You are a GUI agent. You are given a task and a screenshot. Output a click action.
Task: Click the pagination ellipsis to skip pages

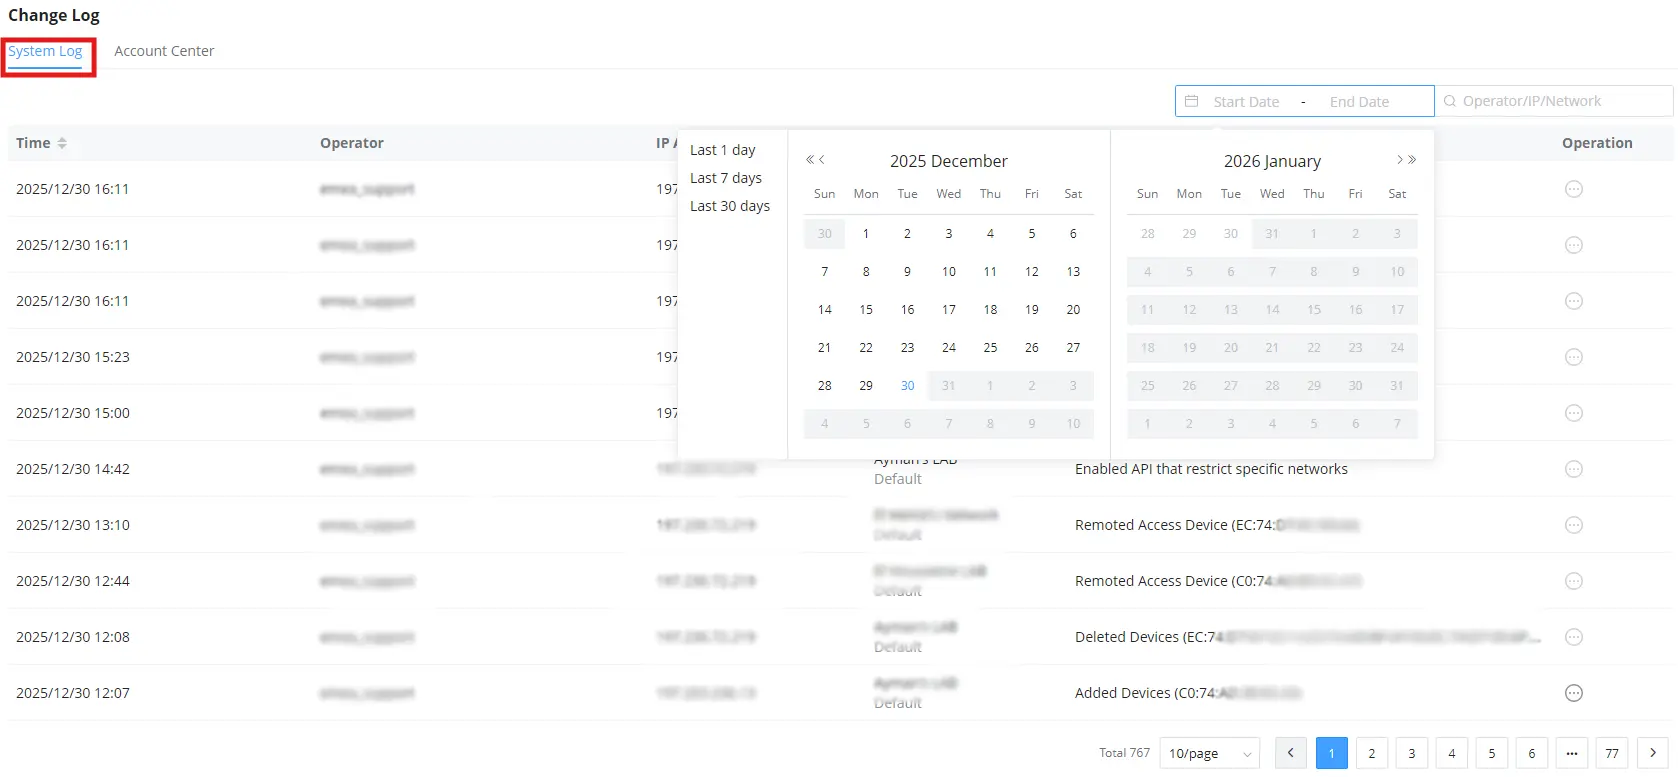pyautogui.click(x=1572, y=753)
